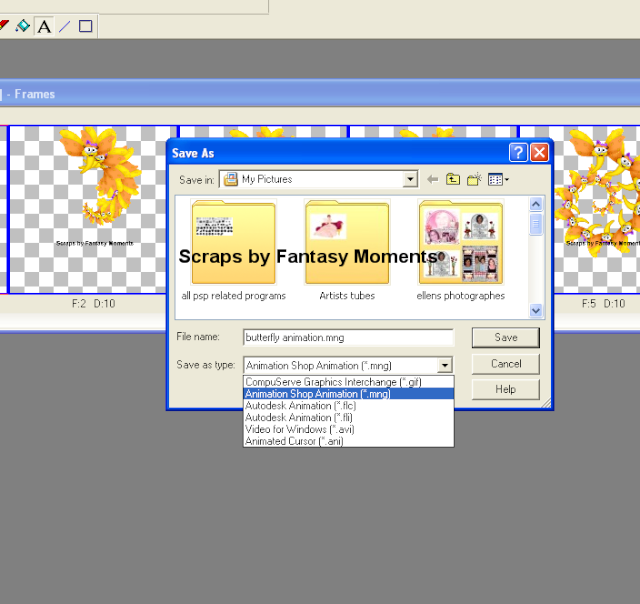Select the Flood Fill tool
640x604 pixels.
pos(22,26)
